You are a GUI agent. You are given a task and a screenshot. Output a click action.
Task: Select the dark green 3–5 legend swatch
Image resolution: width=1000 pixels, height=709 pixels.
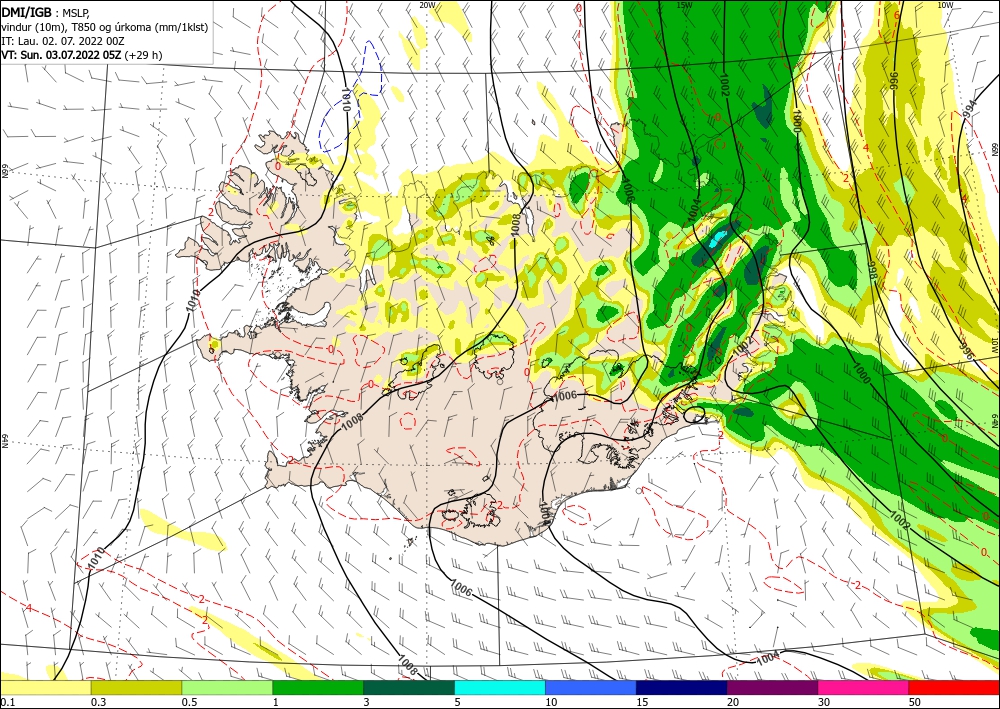click(409, 687)
